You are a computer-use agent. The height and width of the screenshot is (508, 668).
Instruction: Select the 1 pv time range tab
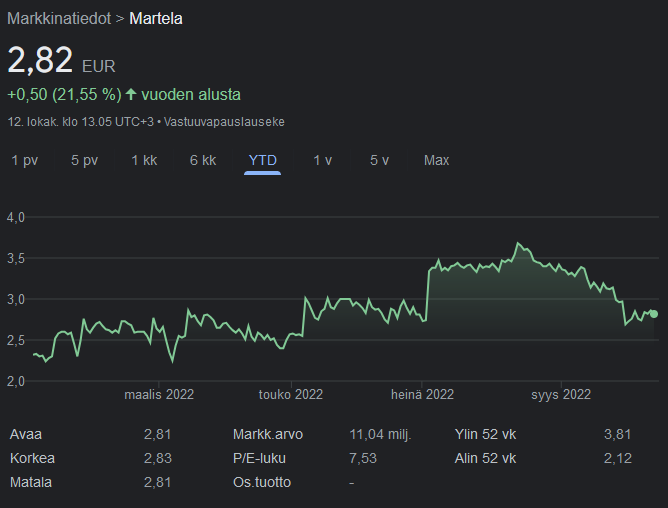[25, 160]
